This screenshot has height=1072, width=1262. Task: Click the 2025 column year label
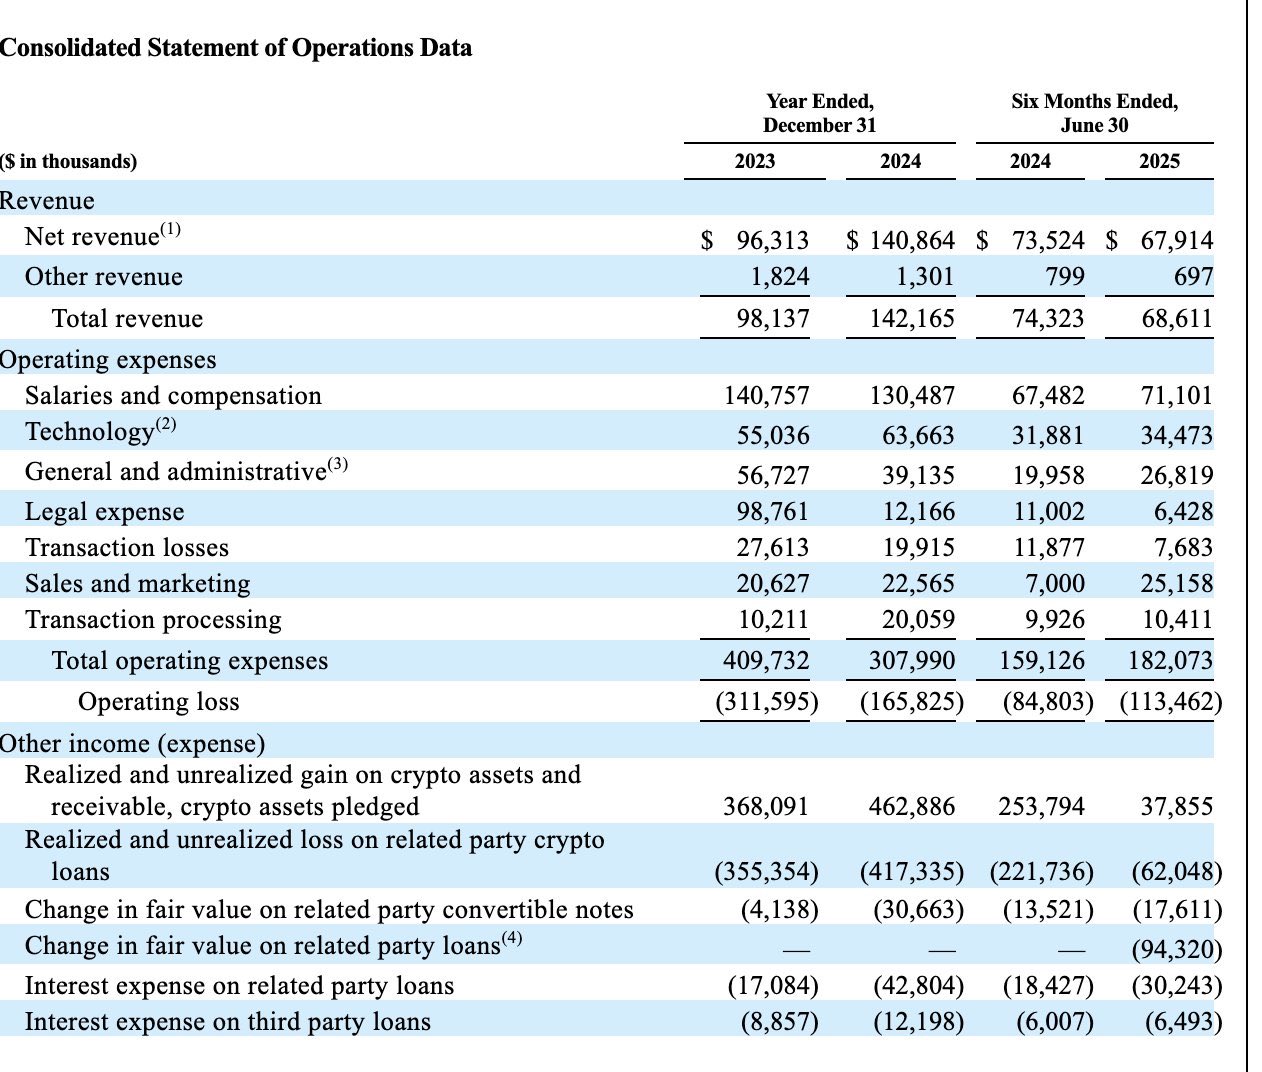1159,161
